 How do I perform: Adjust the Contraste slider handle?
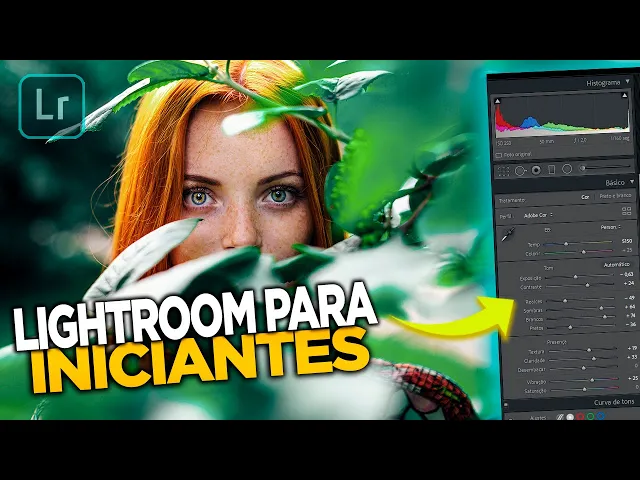587,285
